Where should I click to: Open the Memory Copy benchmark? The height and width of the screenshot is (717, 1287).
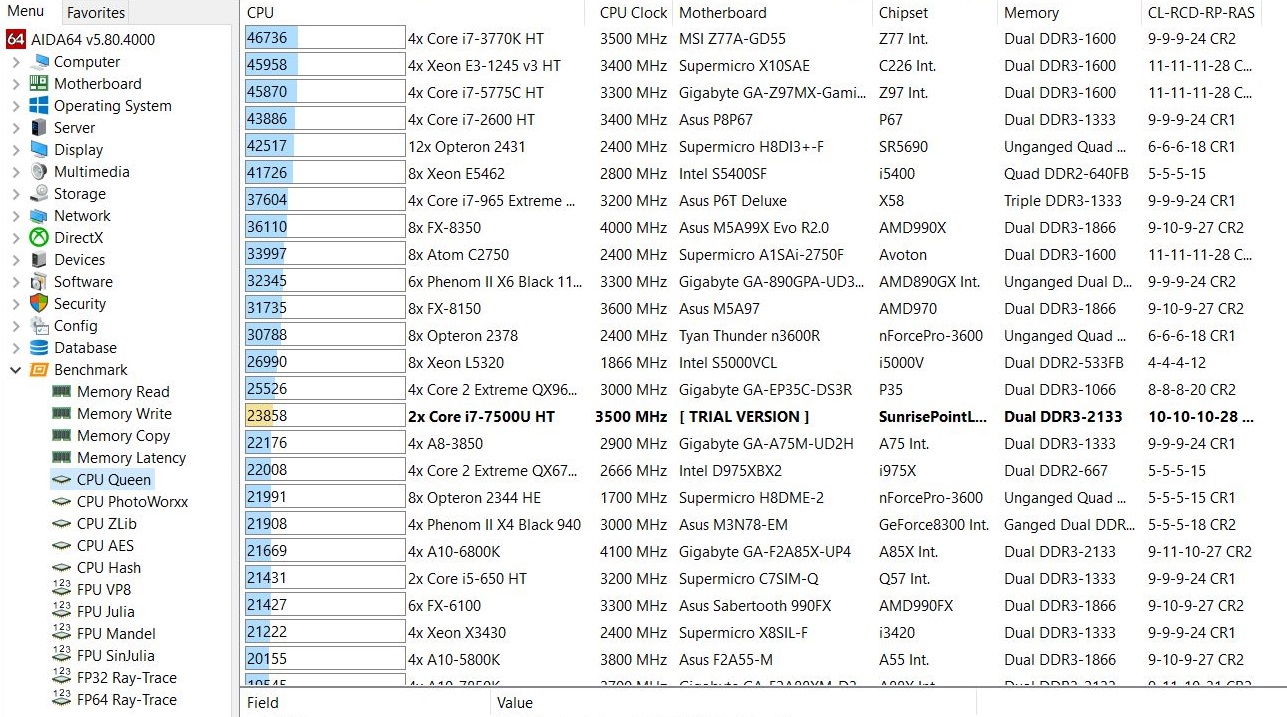pos(123,436)
